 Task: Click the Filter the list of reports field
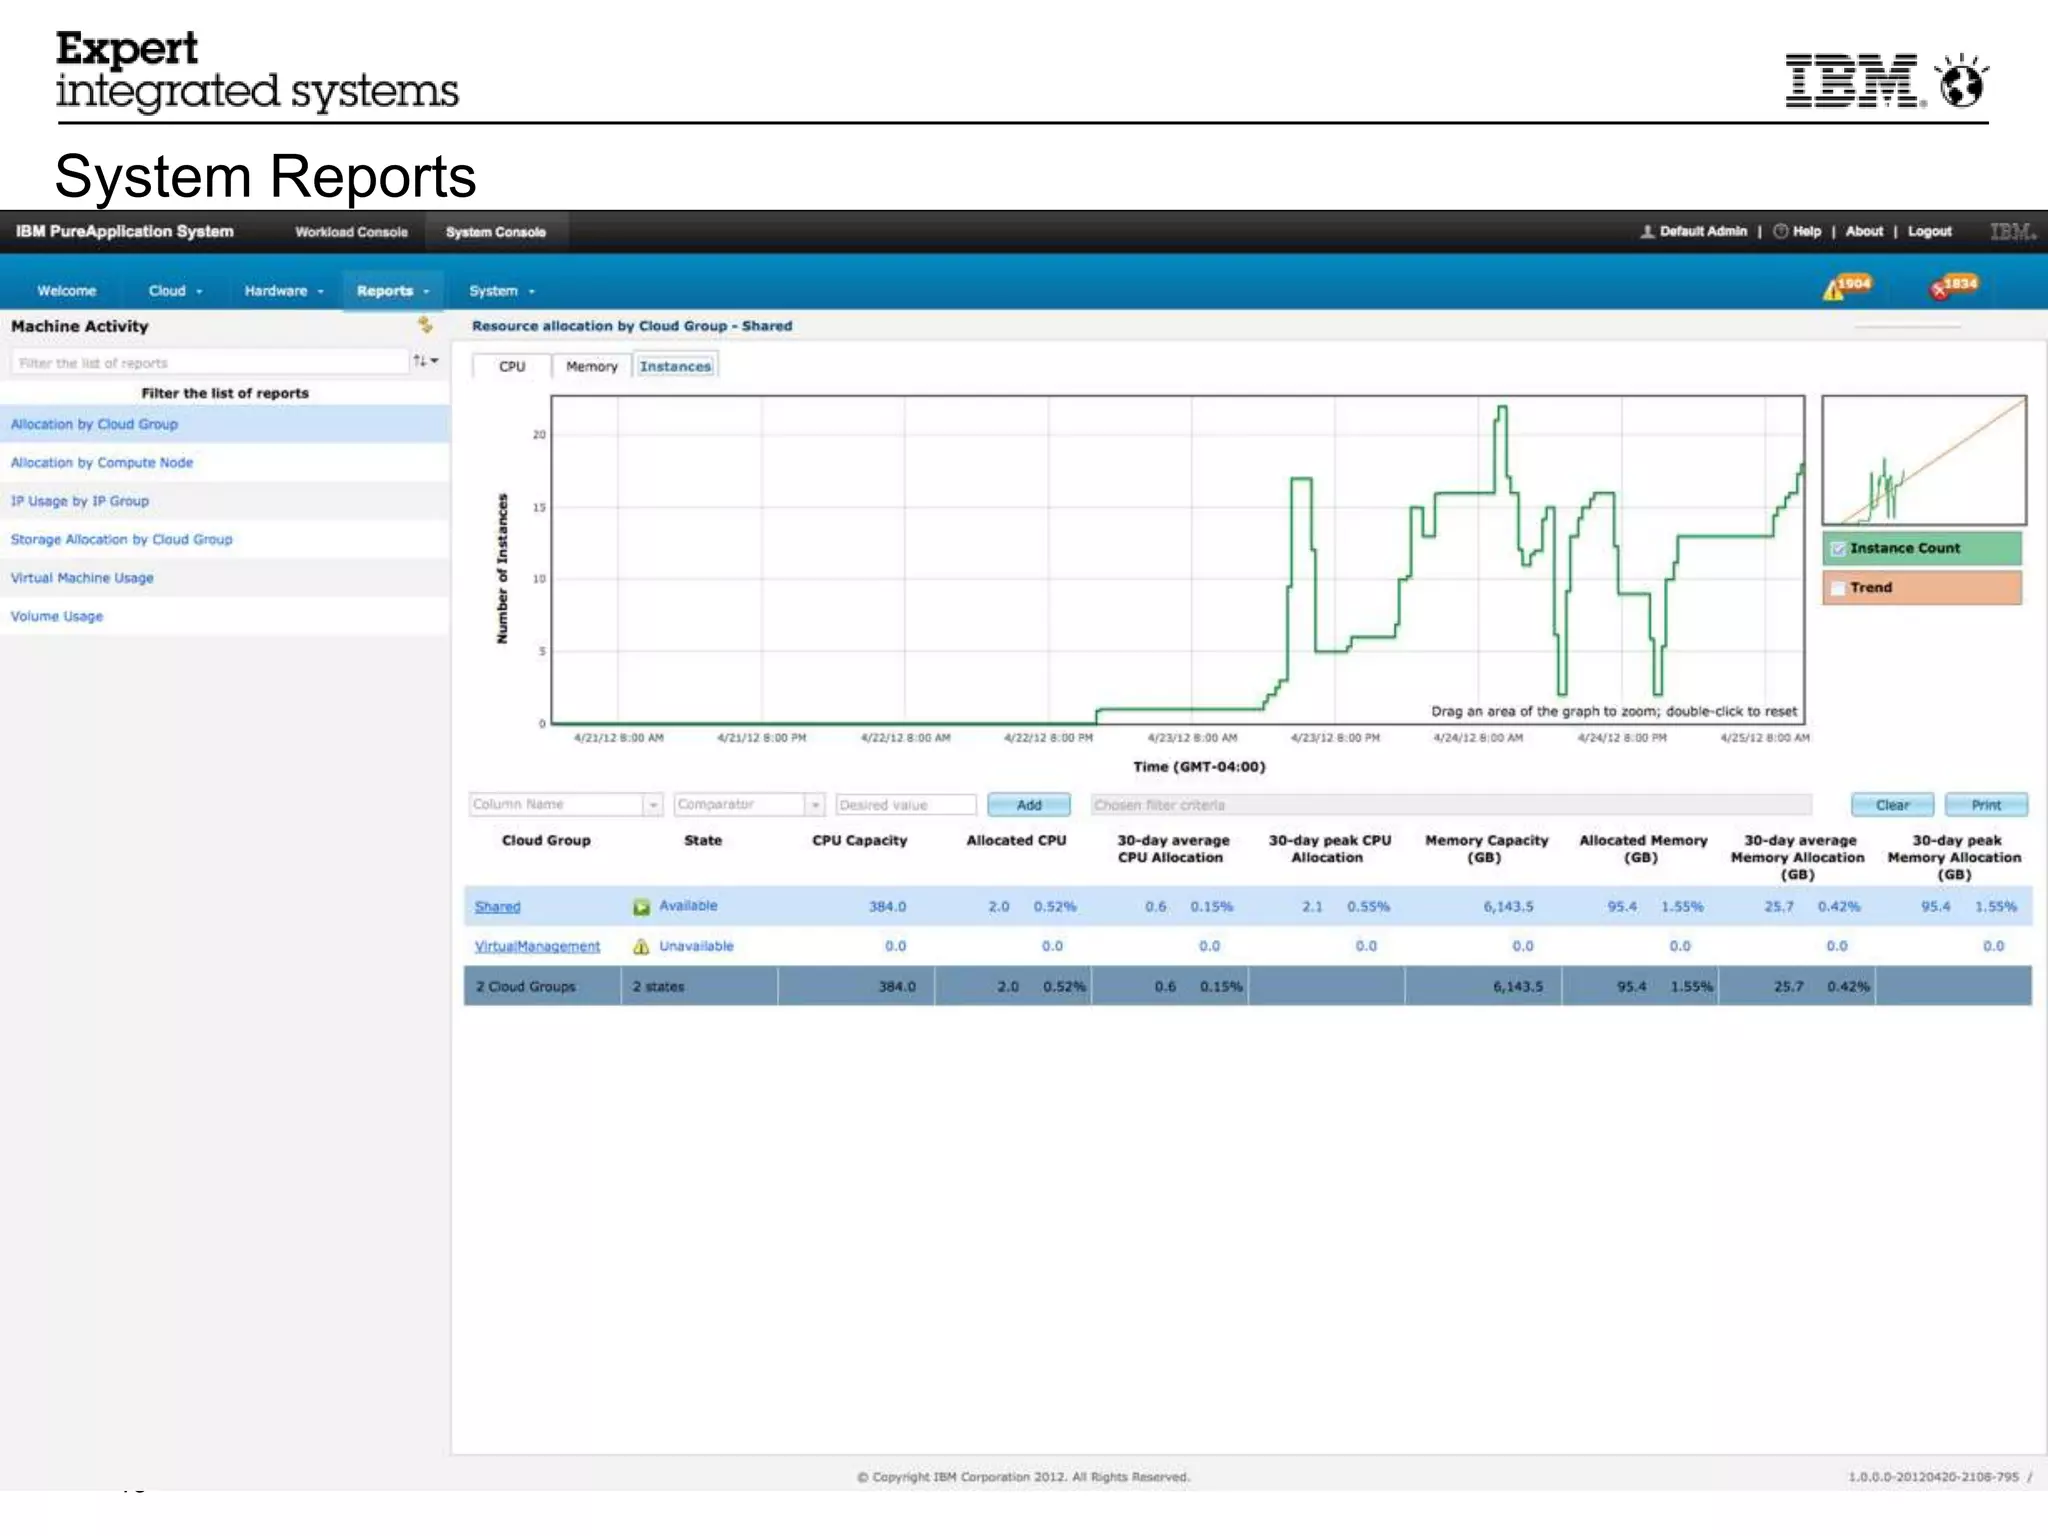pyautogui.click(x=210, y=362)
